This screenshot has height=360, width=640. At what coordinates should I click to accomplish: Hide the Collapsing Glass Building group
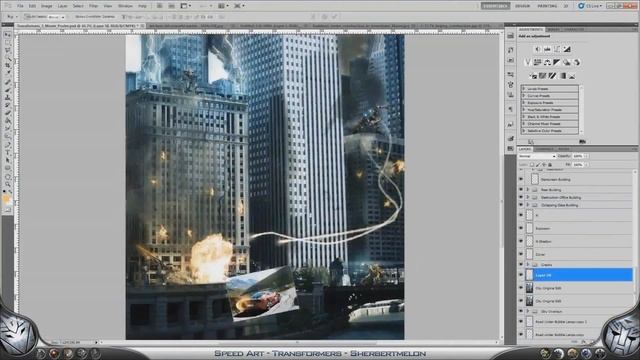(x=521, y=205)
